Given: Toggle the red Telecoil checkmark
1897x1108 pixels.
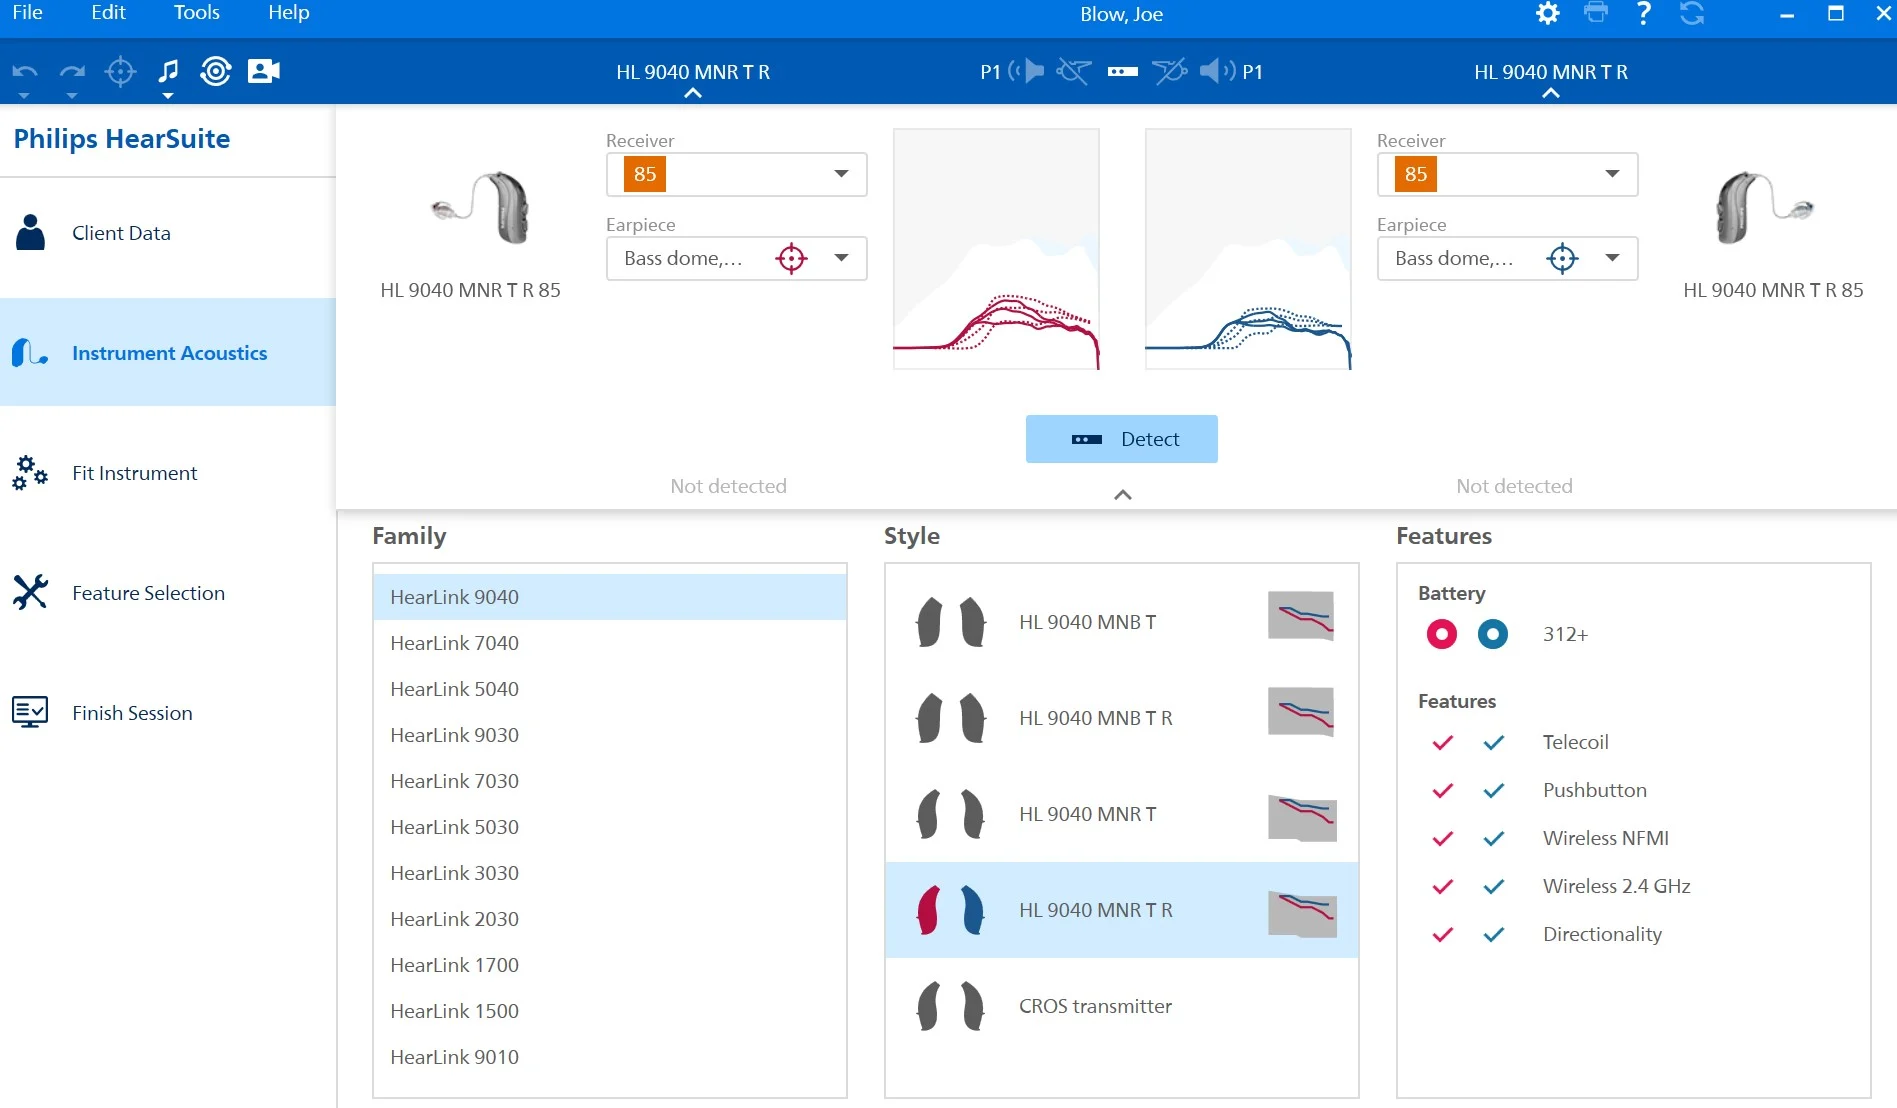Looking at the screenshot, I should point(1442,742).
